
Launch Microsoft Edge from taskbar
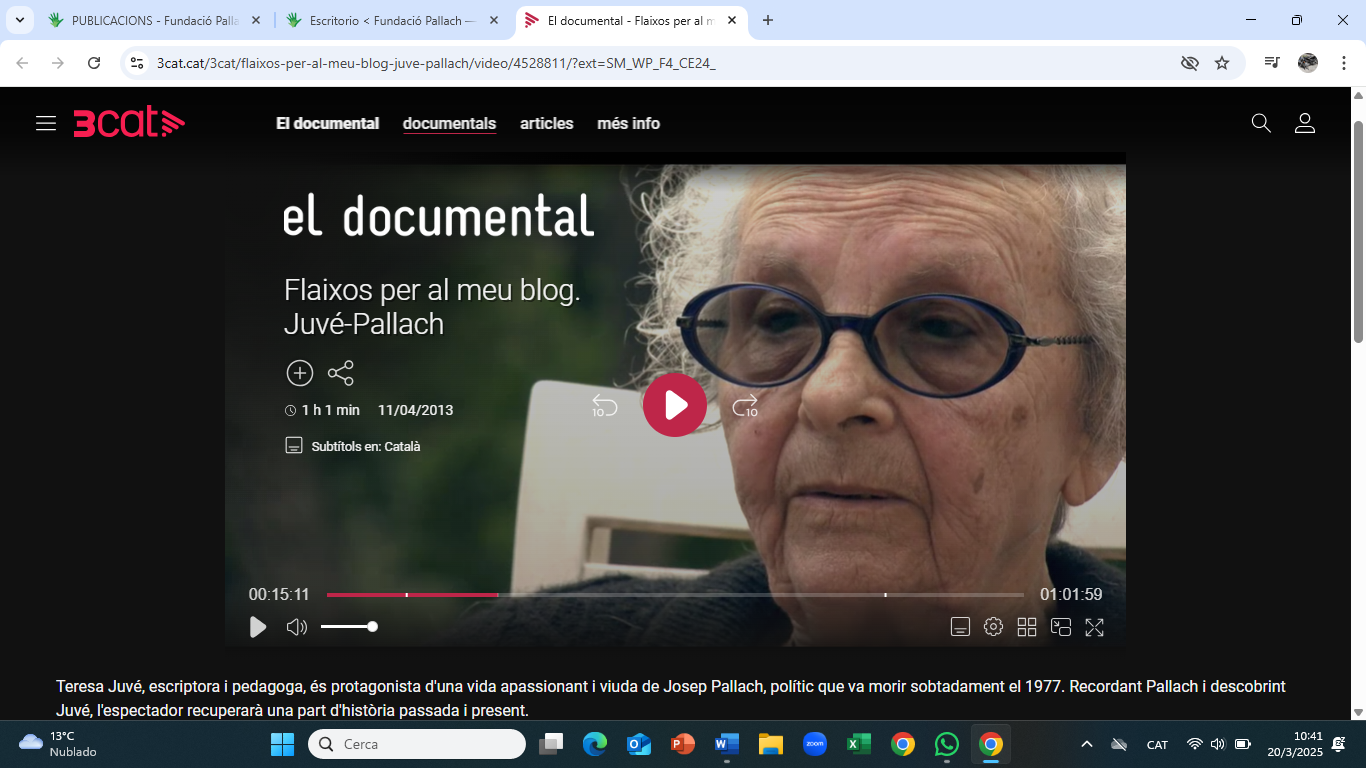point(595,744)
